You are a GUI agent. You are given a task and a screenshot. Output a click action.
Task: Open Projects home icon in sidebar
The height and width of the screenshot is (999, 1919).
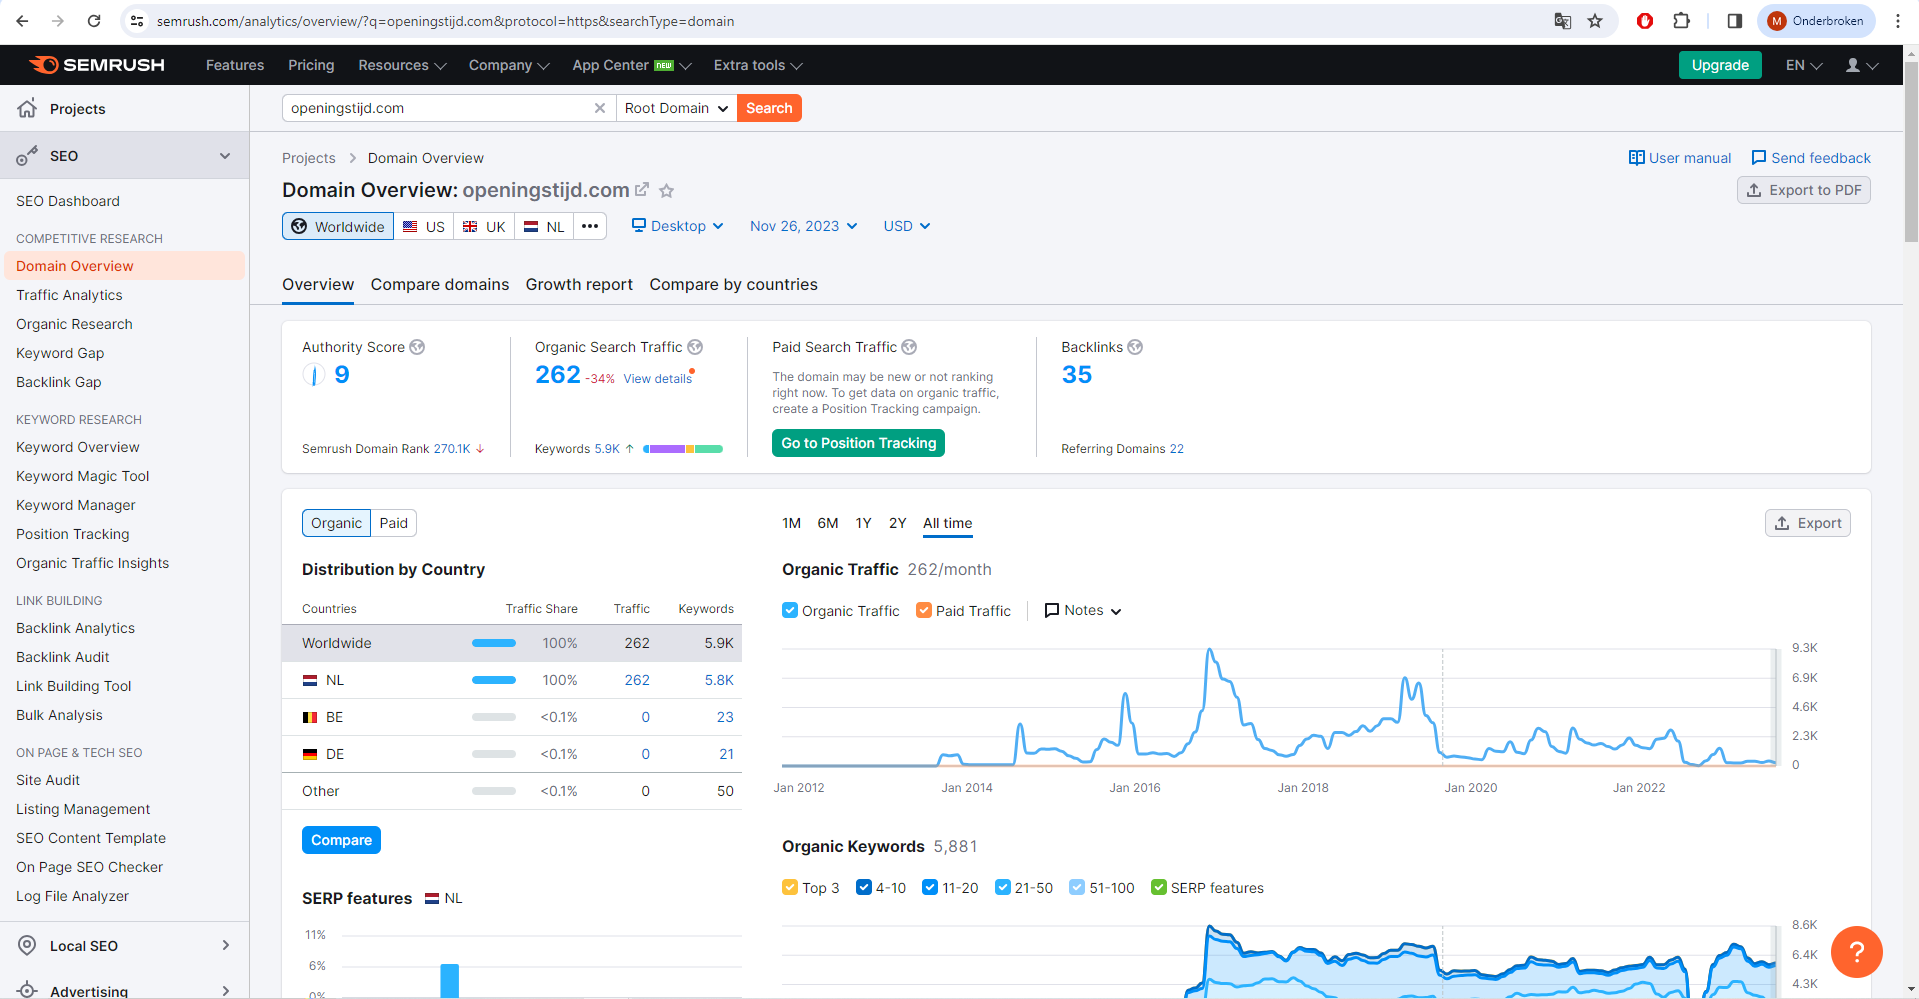(x=27, y=108)
